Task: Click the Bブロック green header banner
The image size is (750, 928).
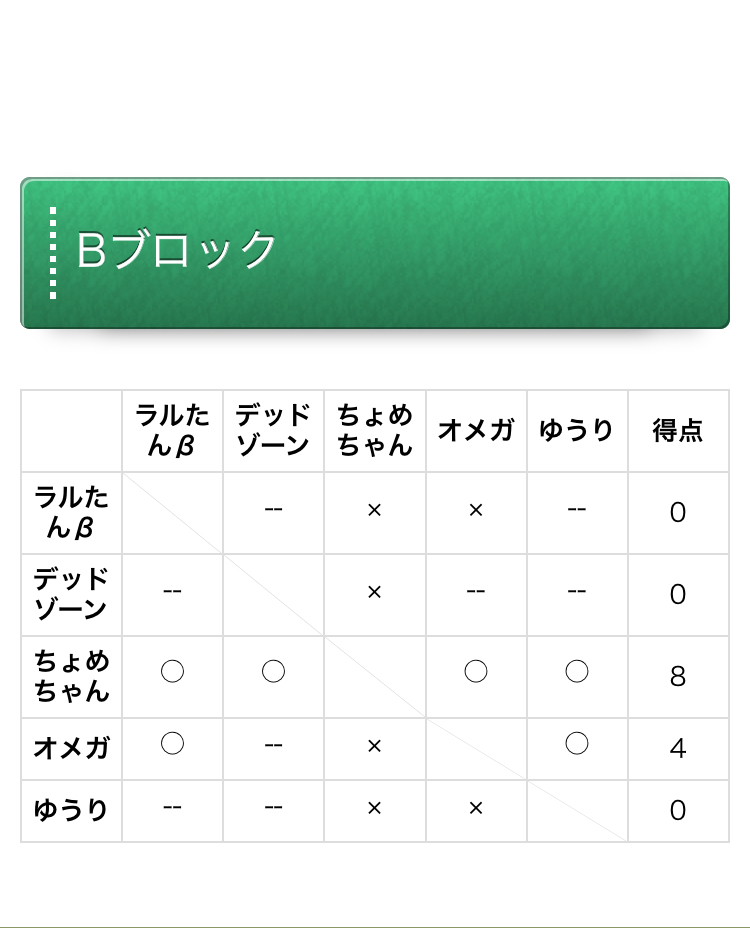Action: pos(375,253)
